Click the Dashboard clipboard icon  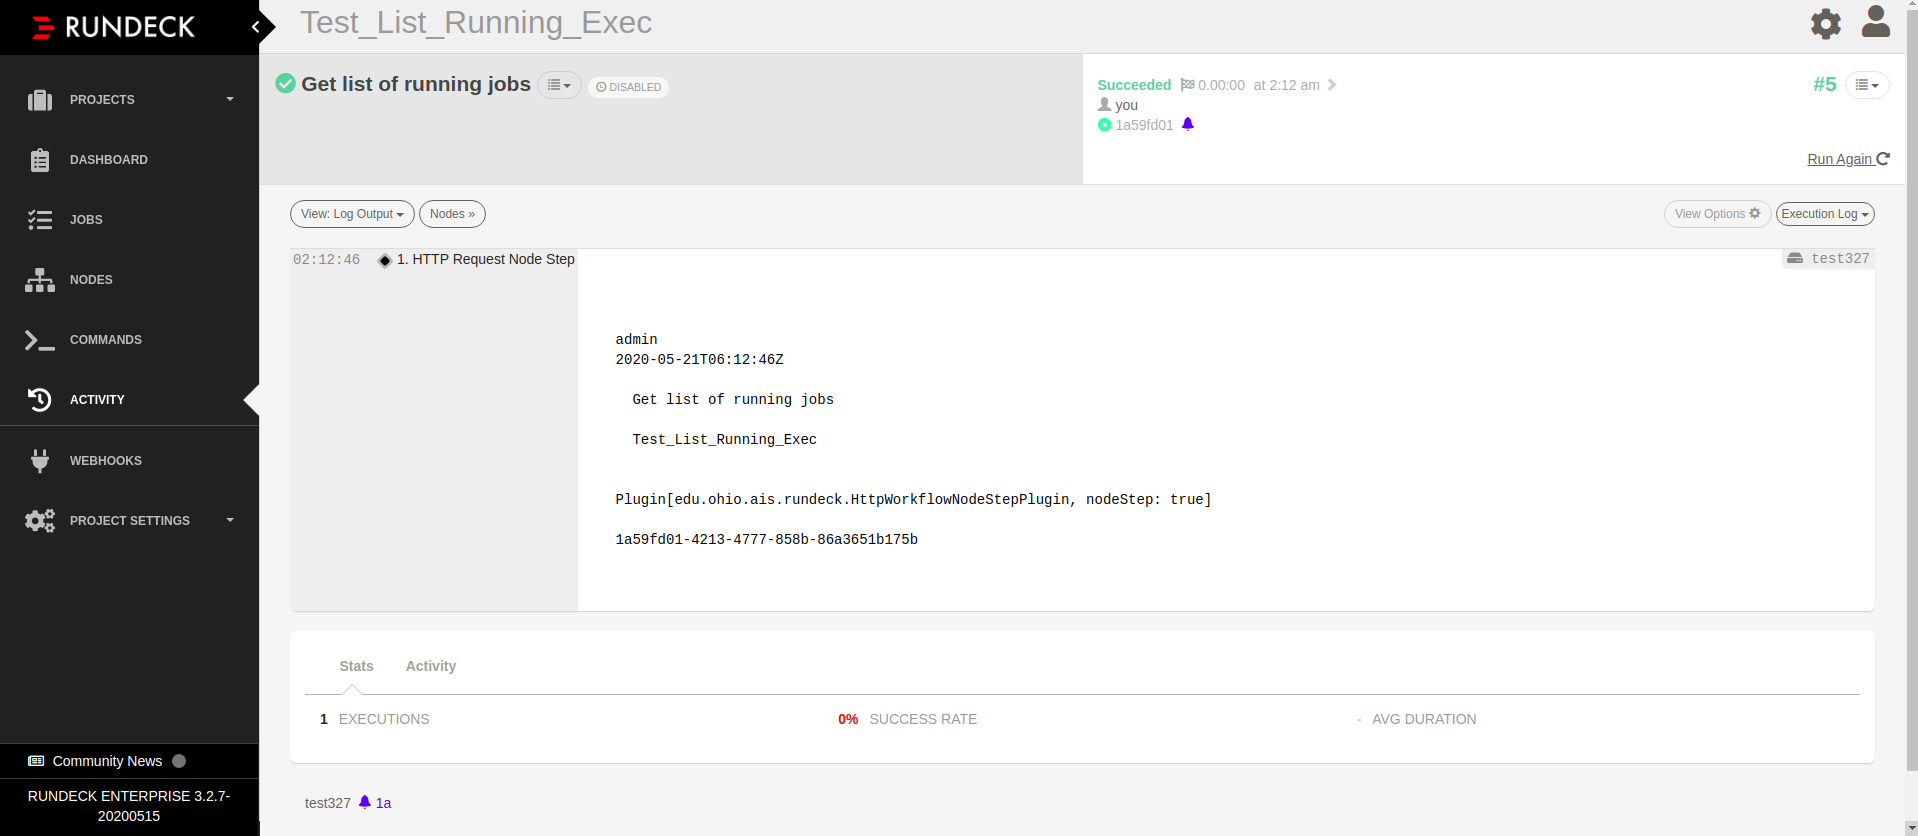pos(40,160)
